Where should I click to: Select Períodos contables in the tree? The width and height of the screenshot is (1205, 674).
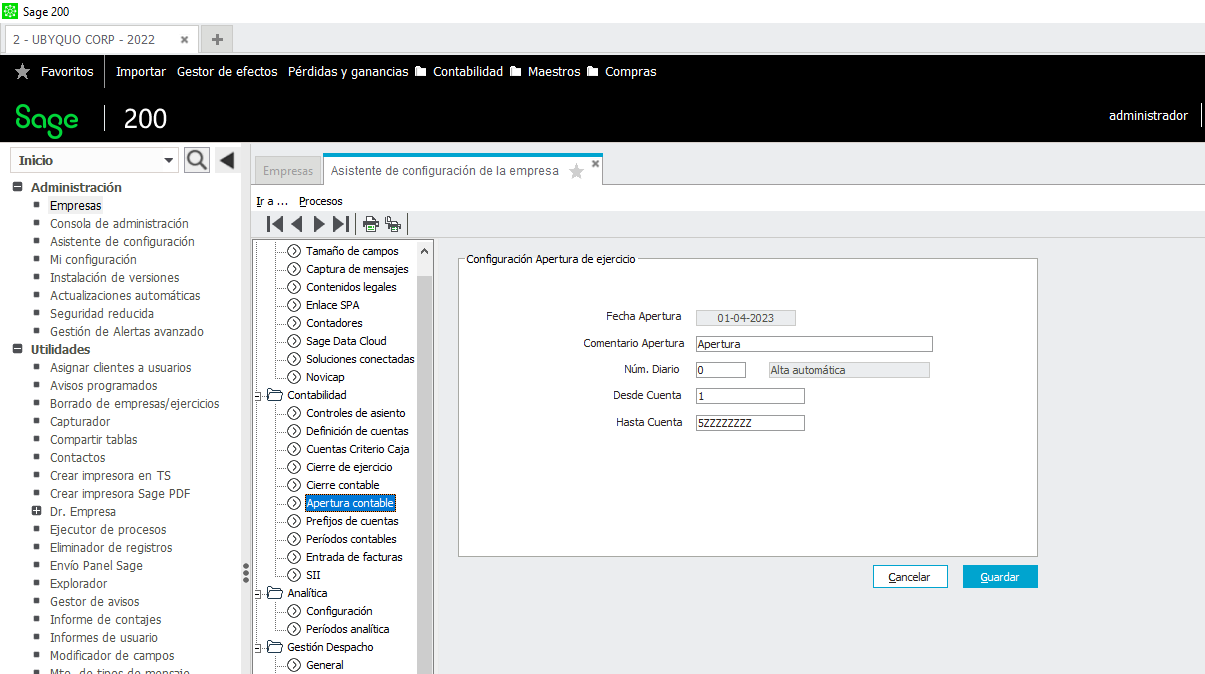351,539
